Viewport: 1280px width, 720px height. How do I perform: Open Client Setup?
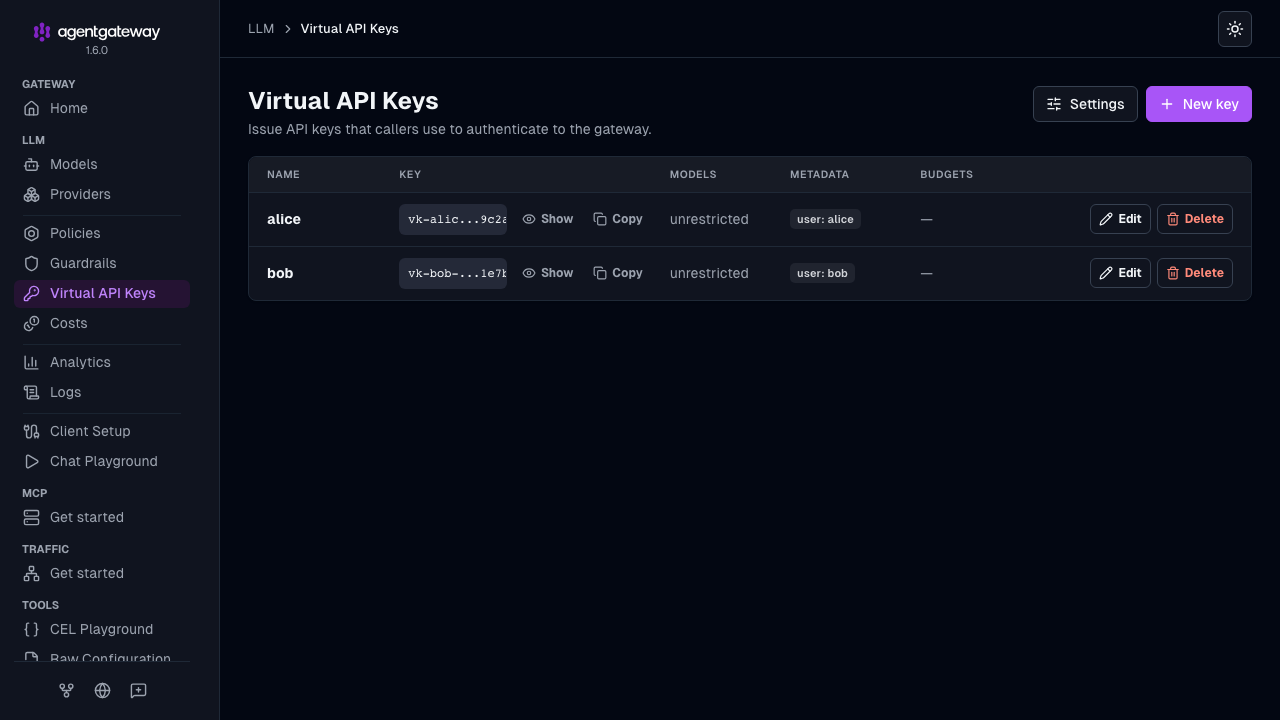102,431
